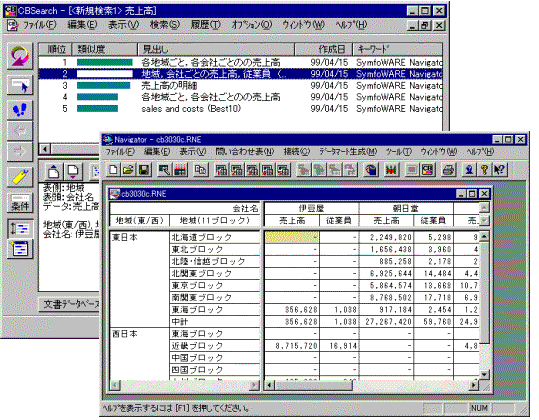Click cell with value 27,267,420
Viewport: 539px width, 420px height.
point(386,322)
